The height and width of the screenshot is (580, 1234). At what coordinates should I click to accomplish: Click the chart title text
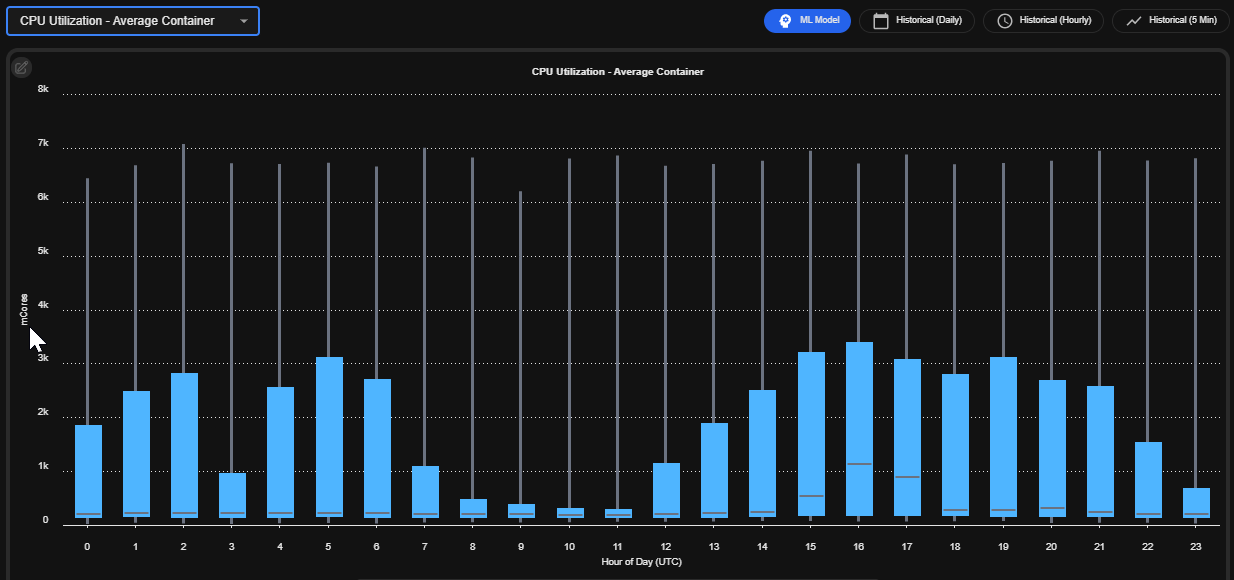(x=617, y=72)
